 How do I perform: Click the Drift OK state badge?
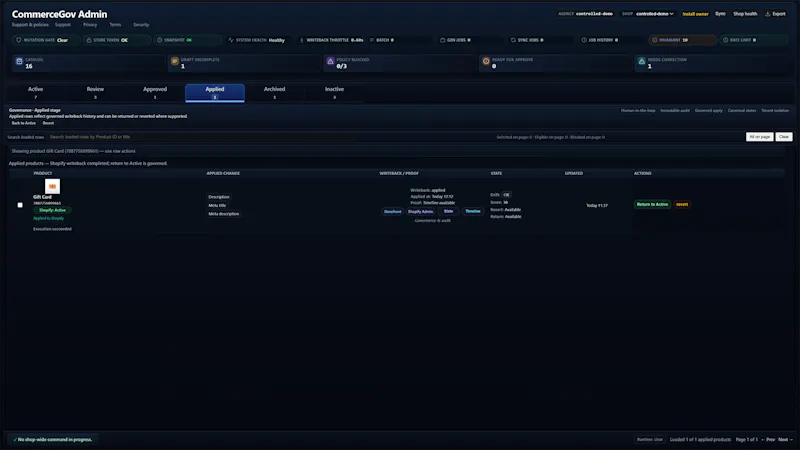coord(506,195)
